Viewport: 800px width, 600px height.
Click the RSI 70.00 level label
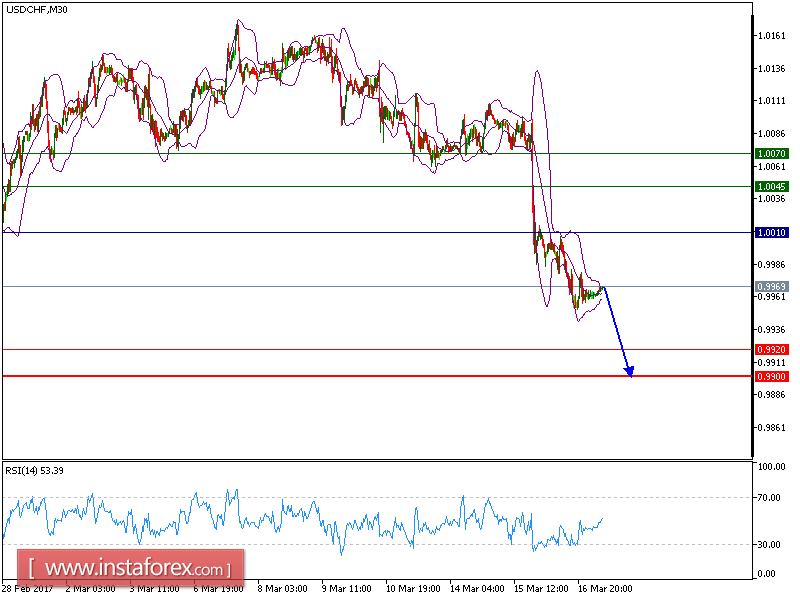pyautogui.click(x=769, y=498)
